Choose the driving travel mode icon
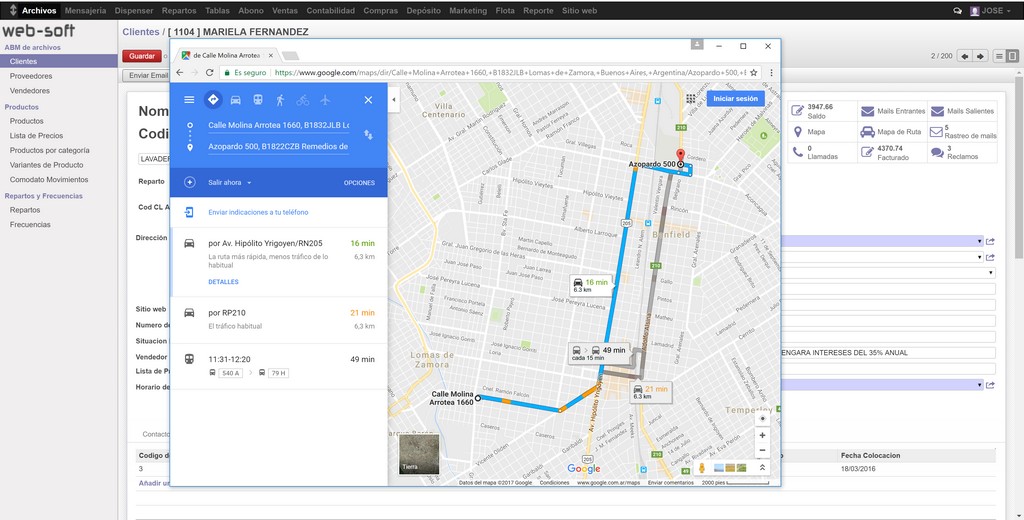Viewport: 1024px width, 520px height. [x=236, y=100]
